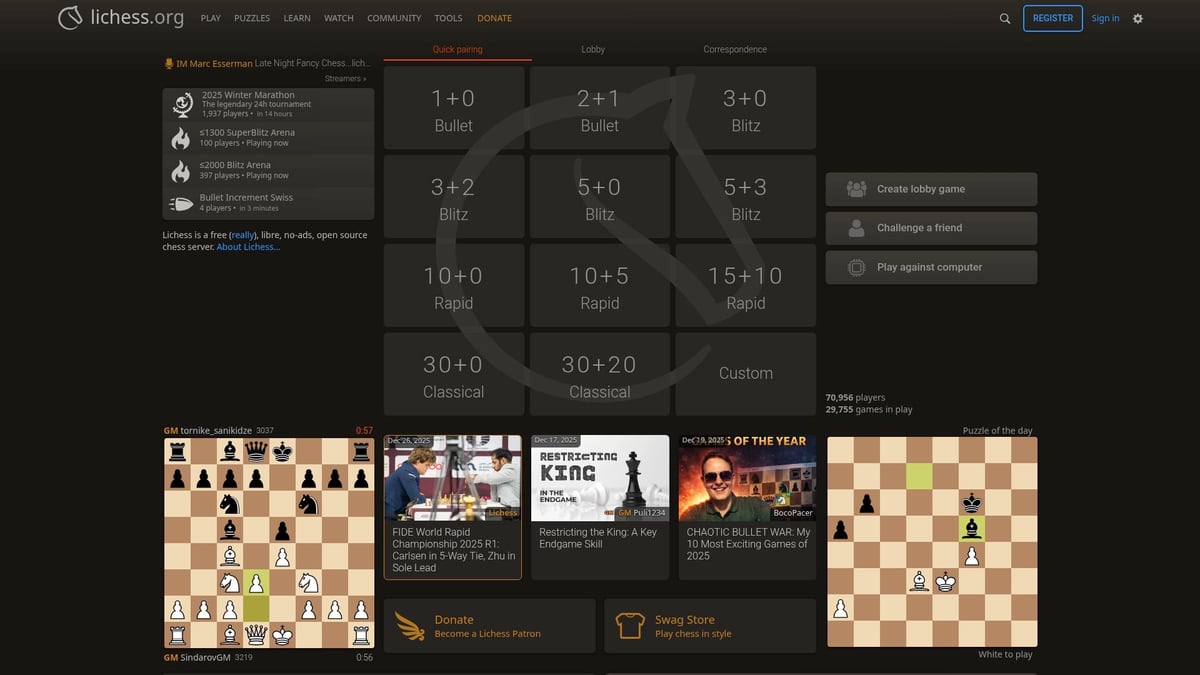Open the search magnifier icon
The width and height of the screenshot is (1200, 675).
[x=1004, y=18]
